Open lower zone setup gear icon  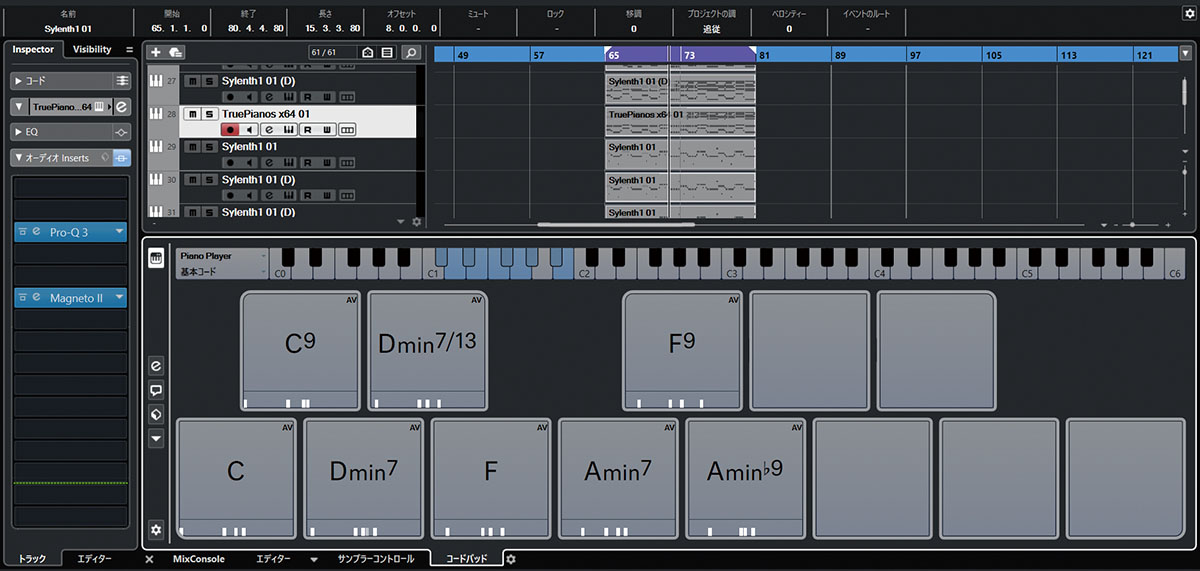point(510,559)
